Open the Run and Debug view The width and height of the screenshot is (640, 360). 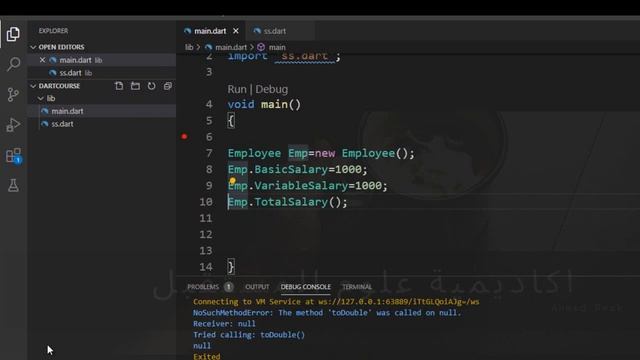[x=13, y=125]
